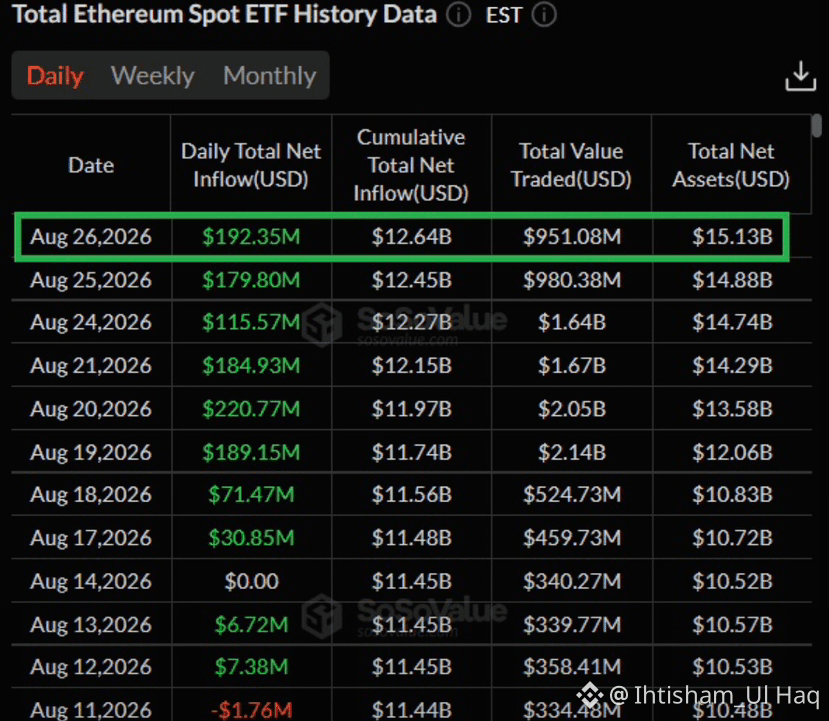Click the $11.97B cumulative inflow value
The image size is (829, 721).
click(411, 409)
